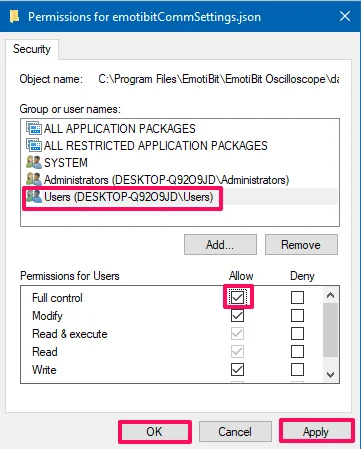Enable Deny for Read & execute
The image size is (361, 449).
click(x=297, y=333)
